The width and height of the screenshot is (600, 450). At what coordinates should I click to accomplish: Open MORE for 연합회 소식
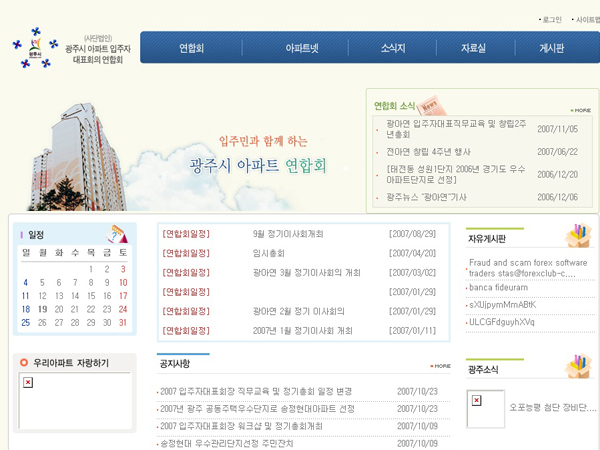pyautogui.click(x=580, y=110)
